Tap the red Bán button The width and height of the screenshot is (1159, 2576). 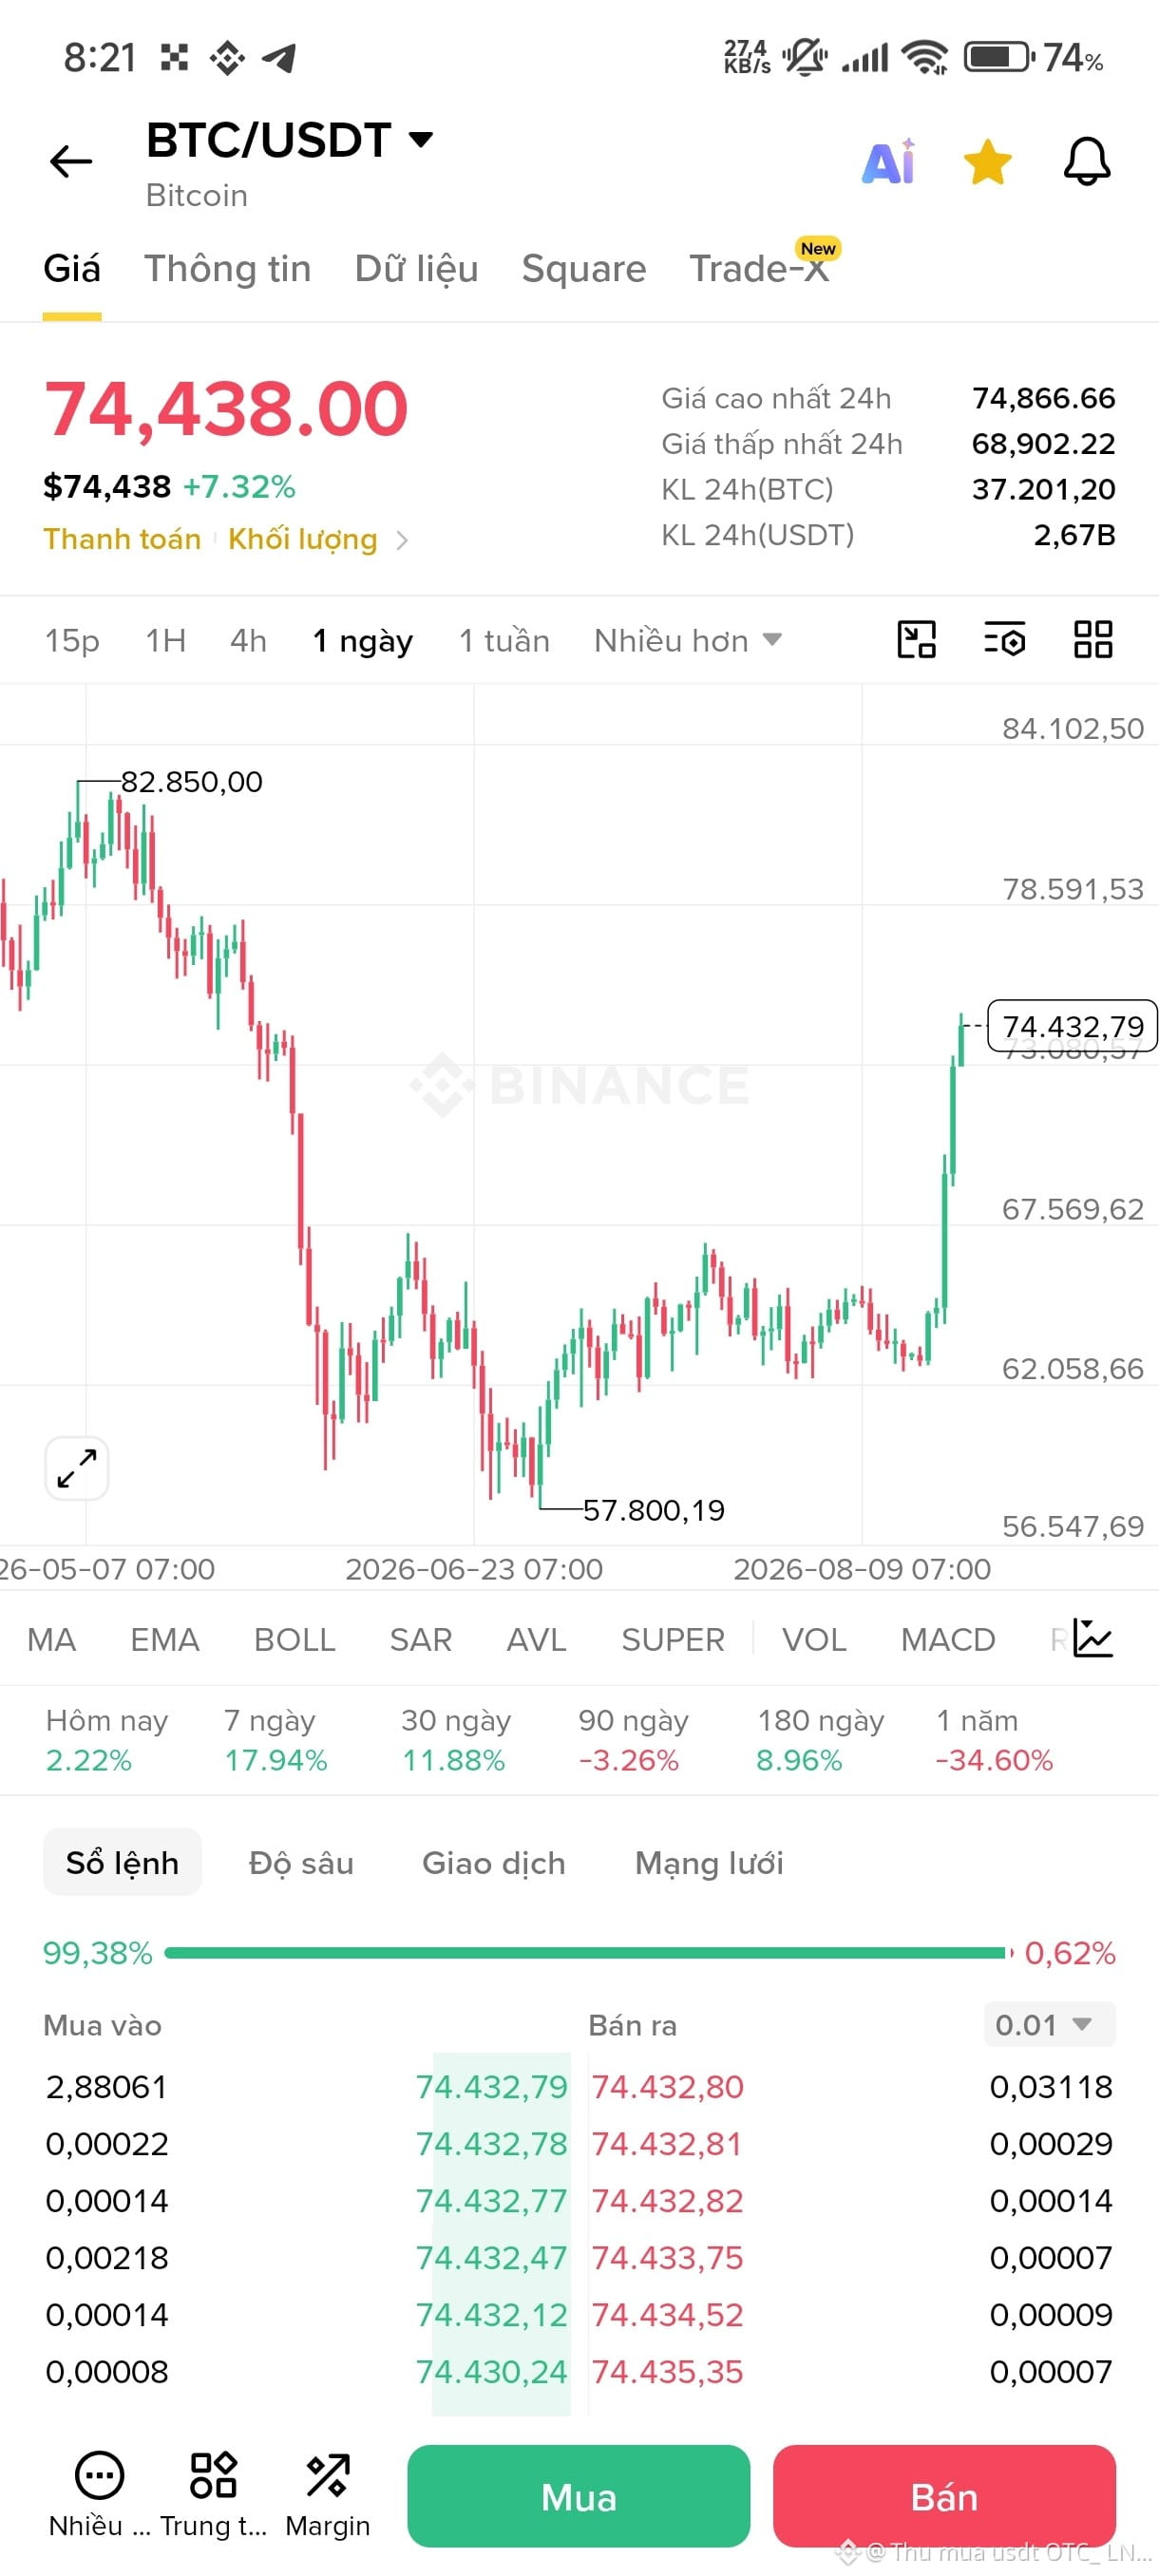[x=944, y=2496]
